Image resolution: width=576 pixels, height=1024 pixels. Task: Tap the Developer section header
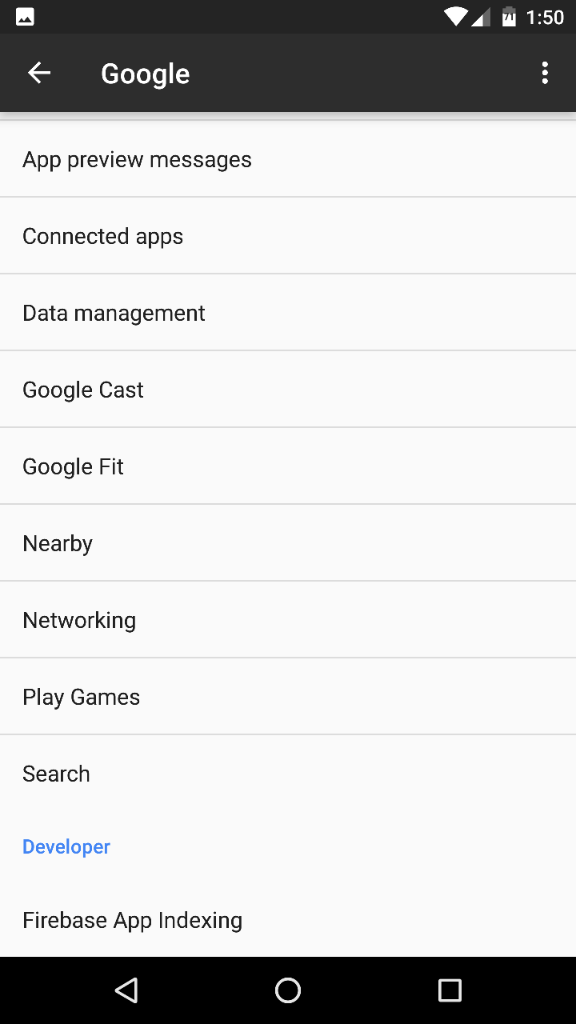click(66, 846)
